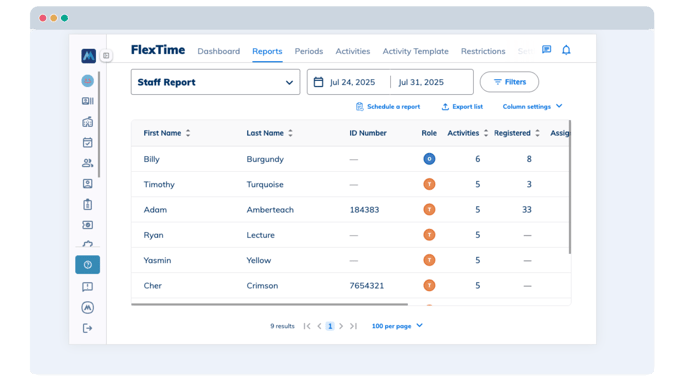The image size is (688, 387).
Task: Open the school building sidebar icon
Action: point(87,122)
